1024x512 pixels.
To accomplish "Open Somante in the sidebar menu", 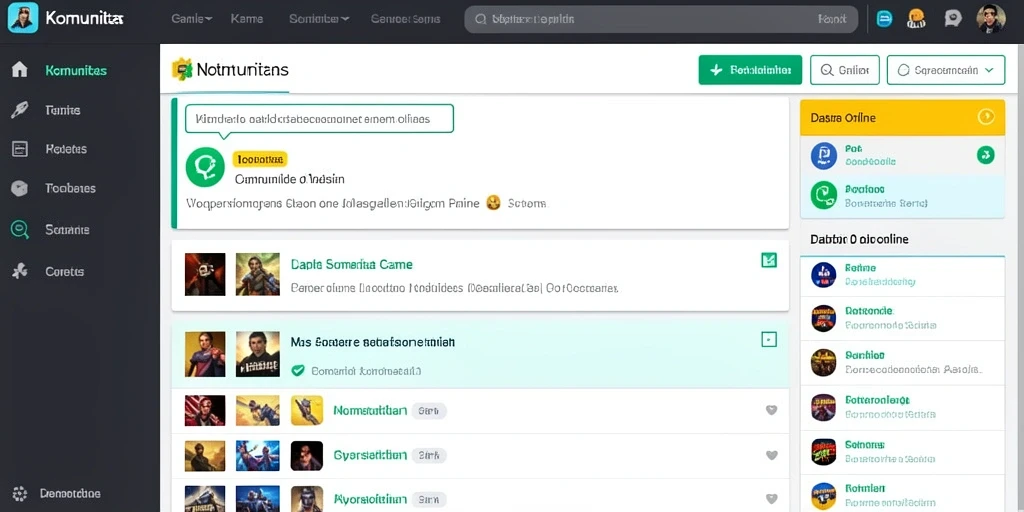I will point(67,229).
